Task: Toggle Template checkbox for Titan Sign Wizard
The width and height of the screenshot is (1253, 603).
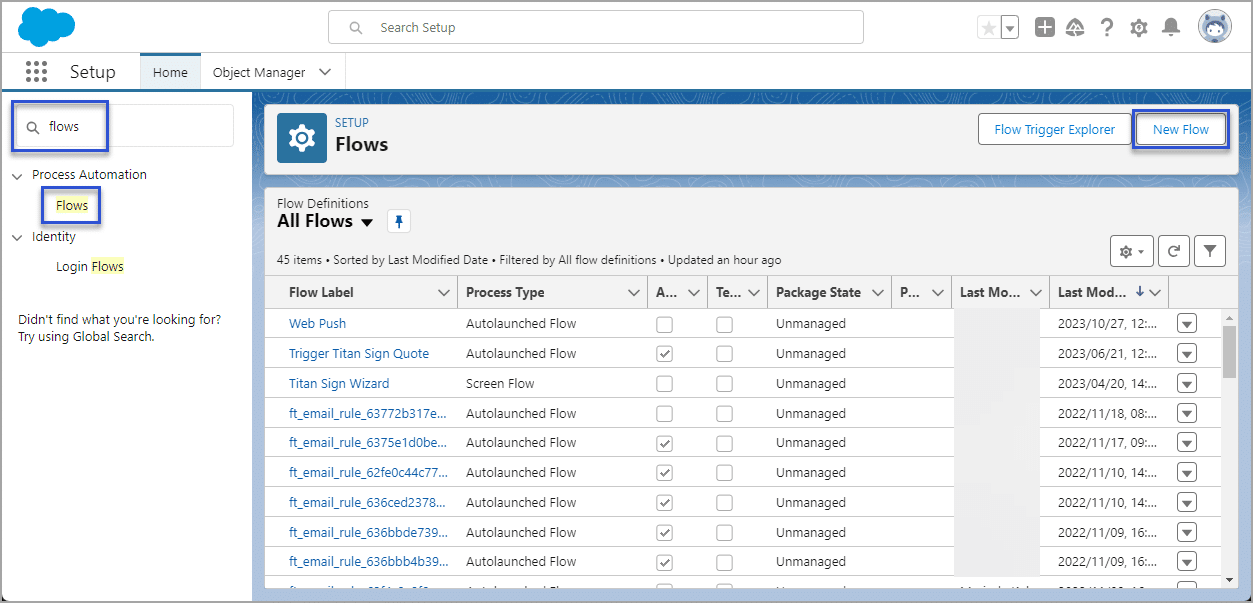Action: 724,384
